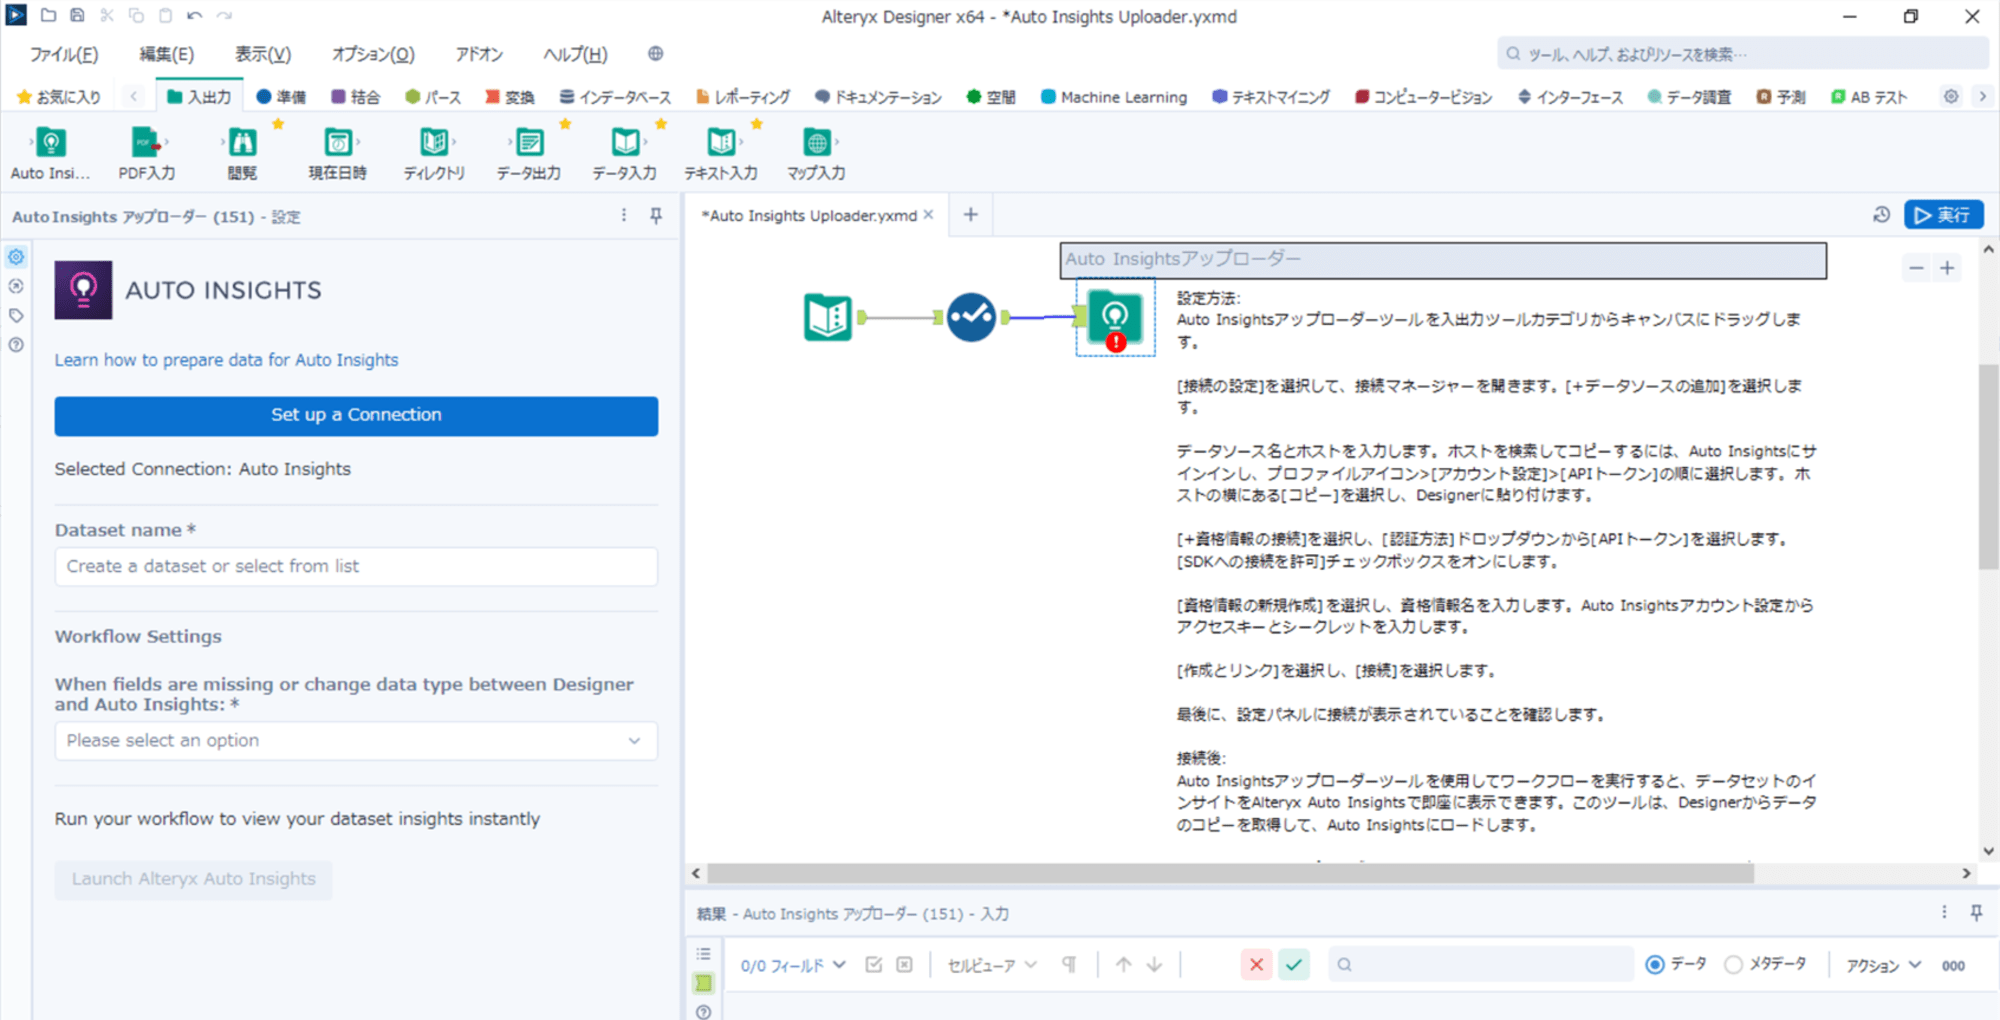Open config panel three-dot options menu

(624, 215)
